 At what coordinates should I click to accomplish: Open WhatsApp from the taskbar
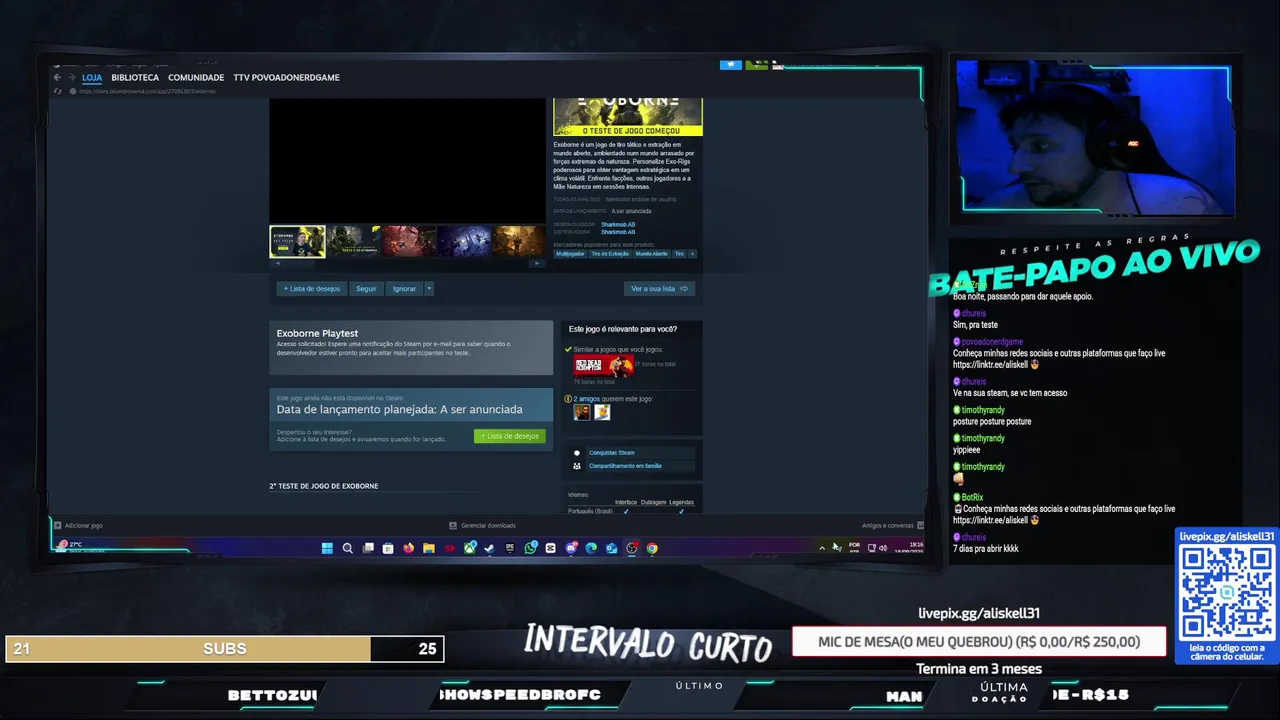click(x=530, y=548)
